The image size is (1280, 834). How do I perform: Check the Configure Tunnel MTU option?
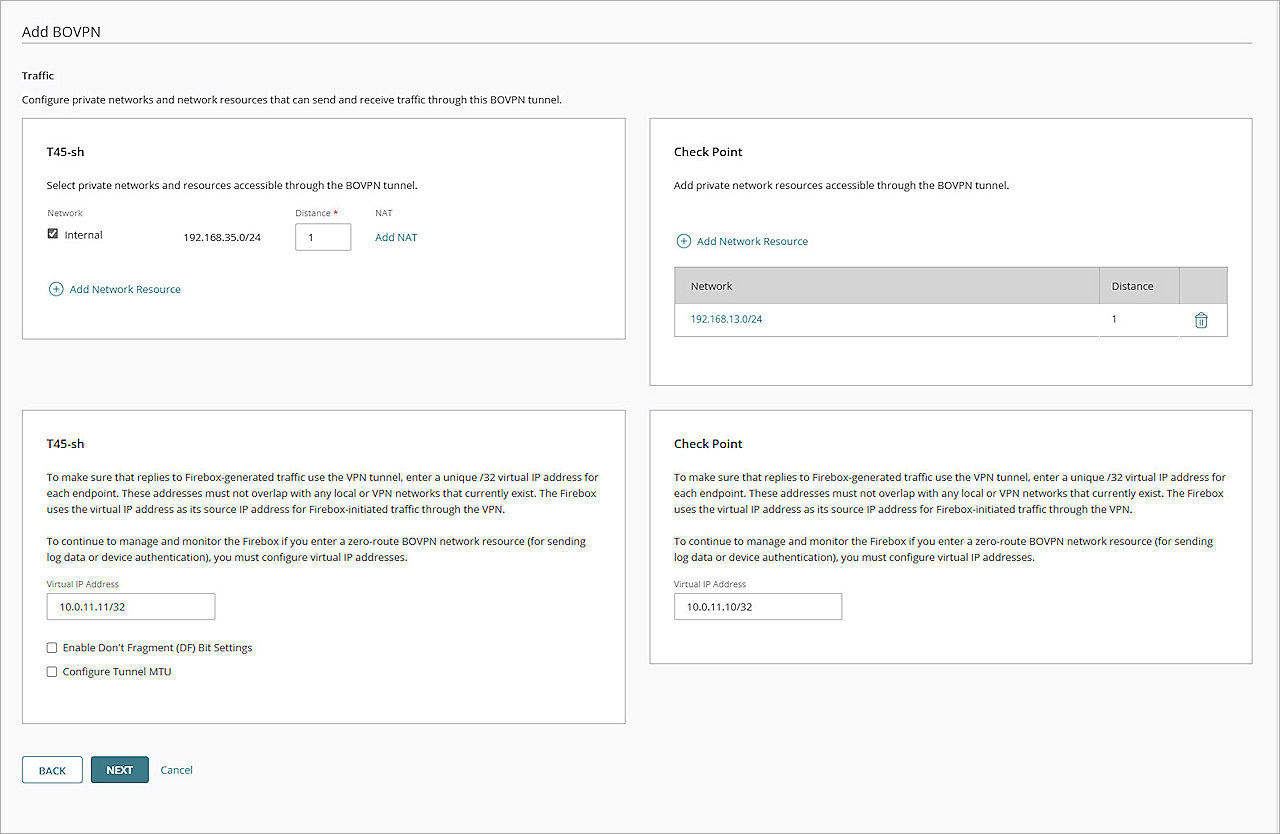(52, 672)
